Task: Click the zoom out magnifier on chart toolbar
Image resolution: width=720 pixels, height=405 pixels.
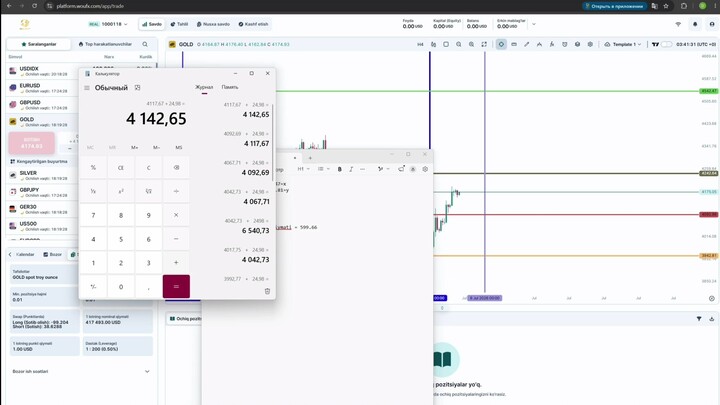Action: pos(459,45)
